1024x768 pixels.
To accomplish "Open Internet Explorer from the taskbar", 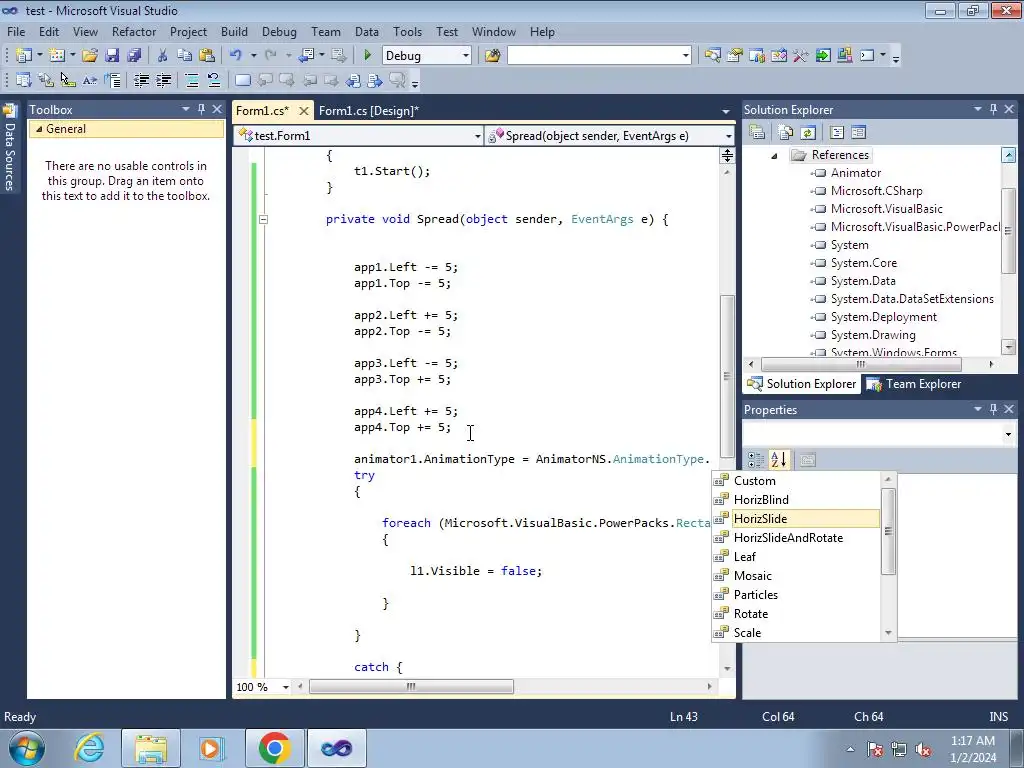I will (89, 748).
